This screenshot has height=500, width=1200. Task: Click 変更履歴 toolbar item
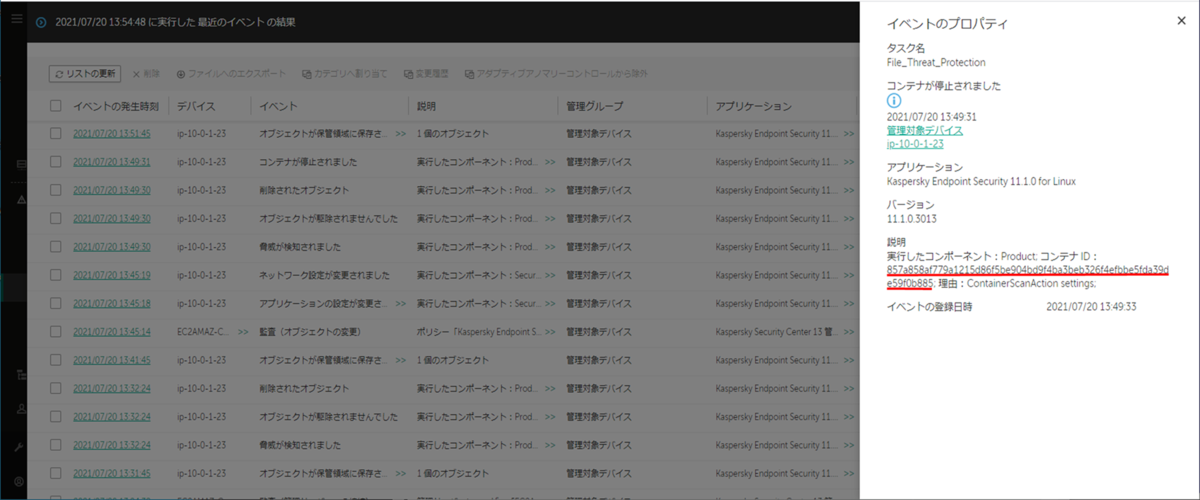428,74
